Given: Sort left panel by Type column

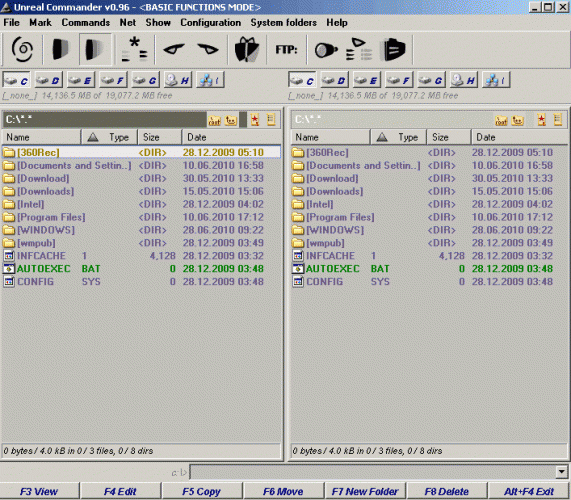Looking at the screenshot, I should pos(109,137).
